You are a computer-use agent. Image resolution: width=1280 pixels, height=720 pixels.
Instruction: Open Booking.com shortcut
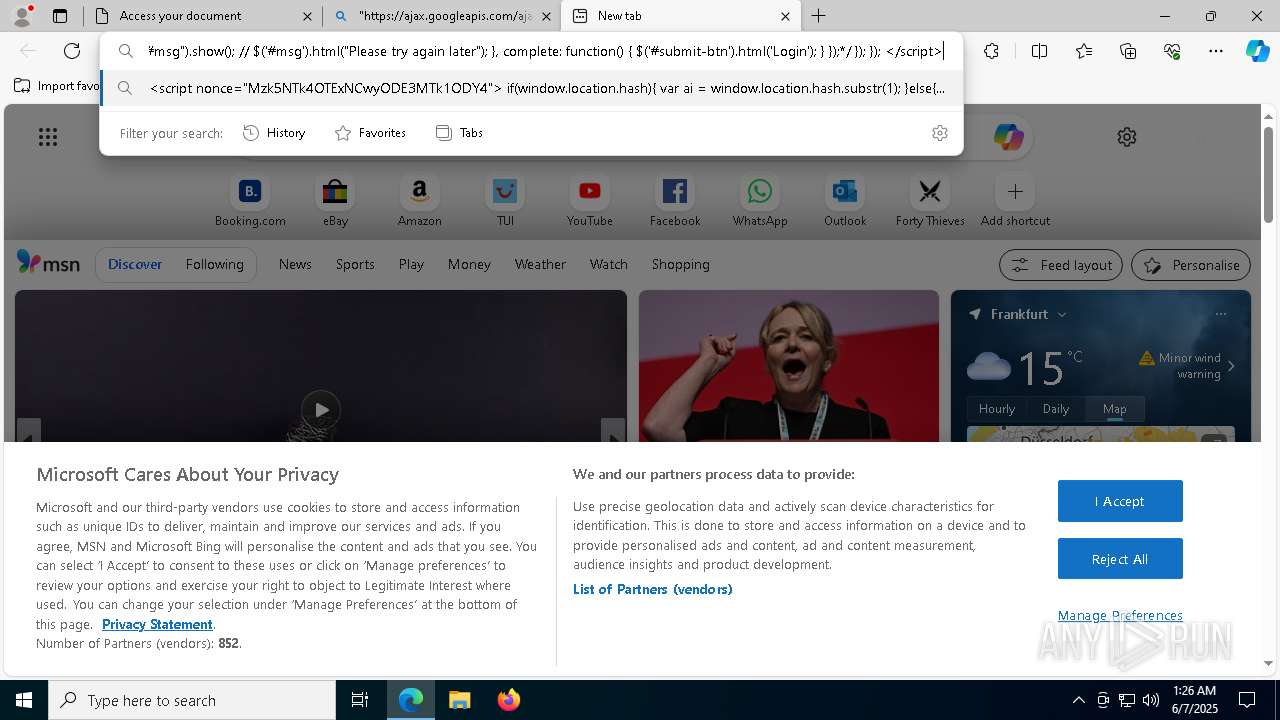[250, 201]
